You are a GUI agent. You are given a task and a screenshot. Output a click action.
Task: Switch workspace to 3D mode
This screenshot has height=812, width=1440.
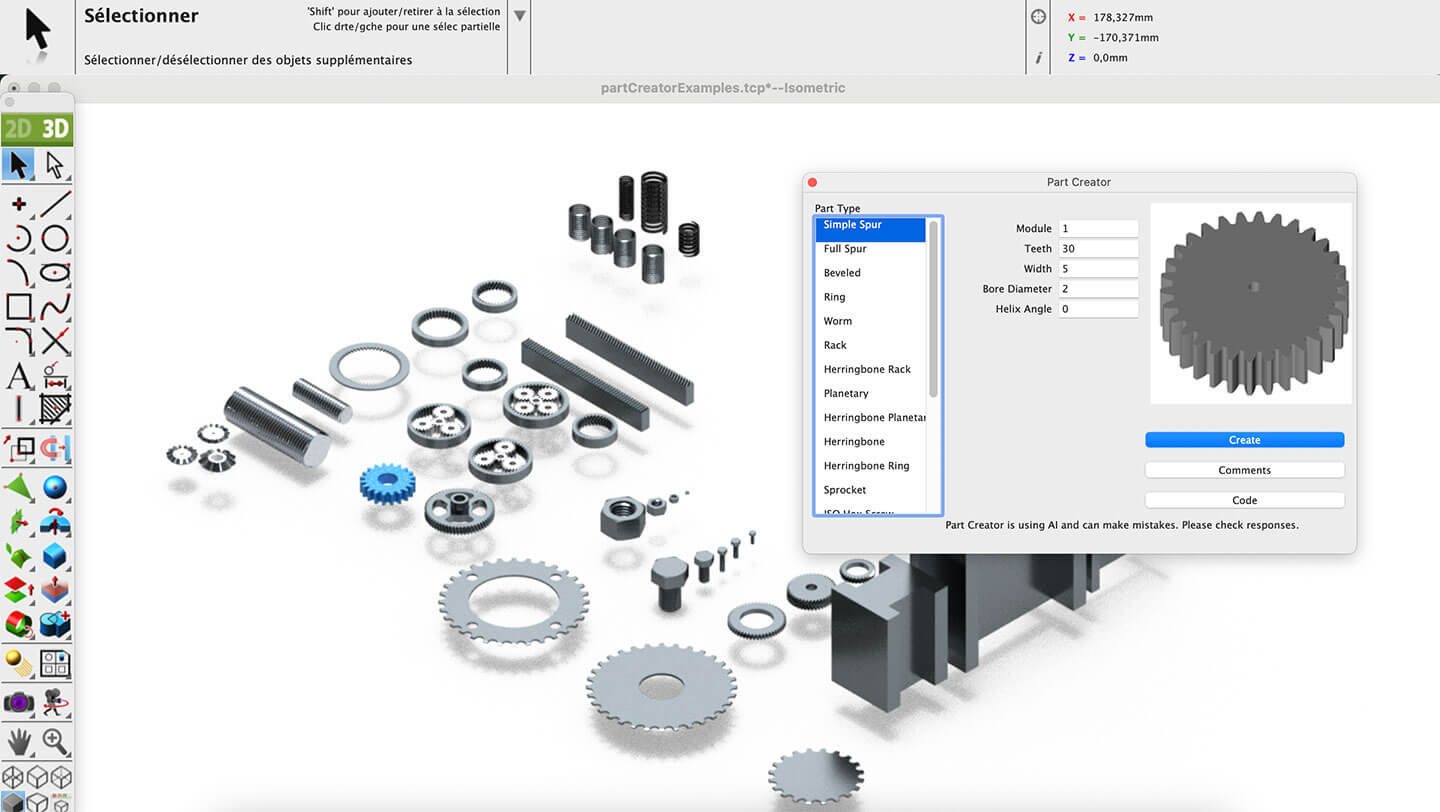54,129
